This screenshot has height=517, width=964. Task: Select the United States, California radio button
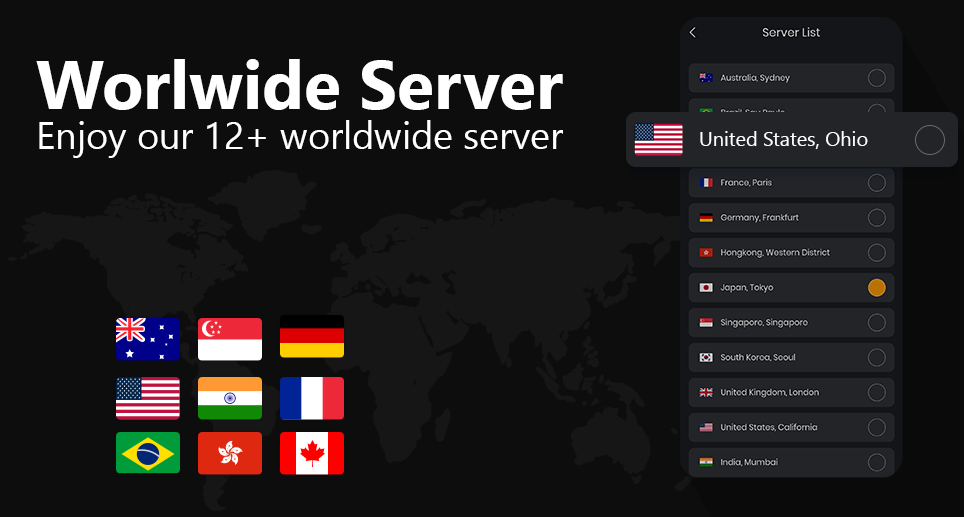pos(876,427)
